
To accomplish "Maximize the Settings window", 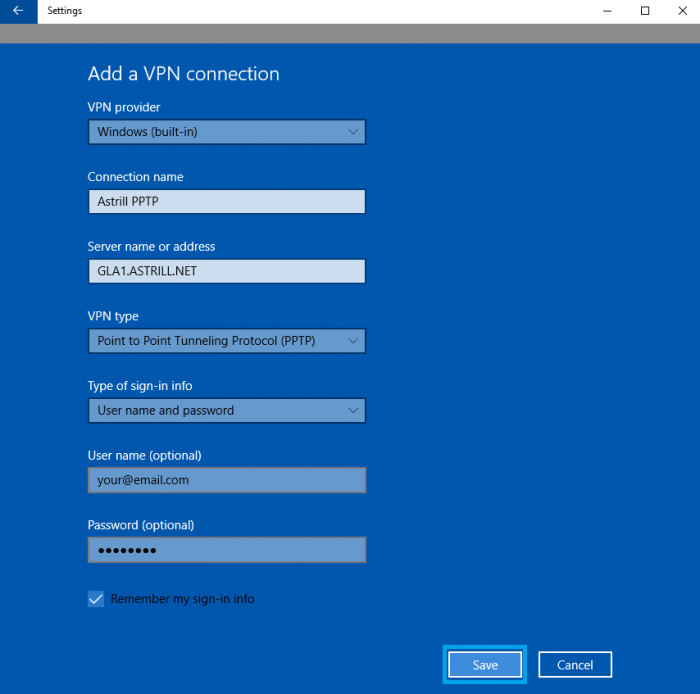I will click(645, 11).
